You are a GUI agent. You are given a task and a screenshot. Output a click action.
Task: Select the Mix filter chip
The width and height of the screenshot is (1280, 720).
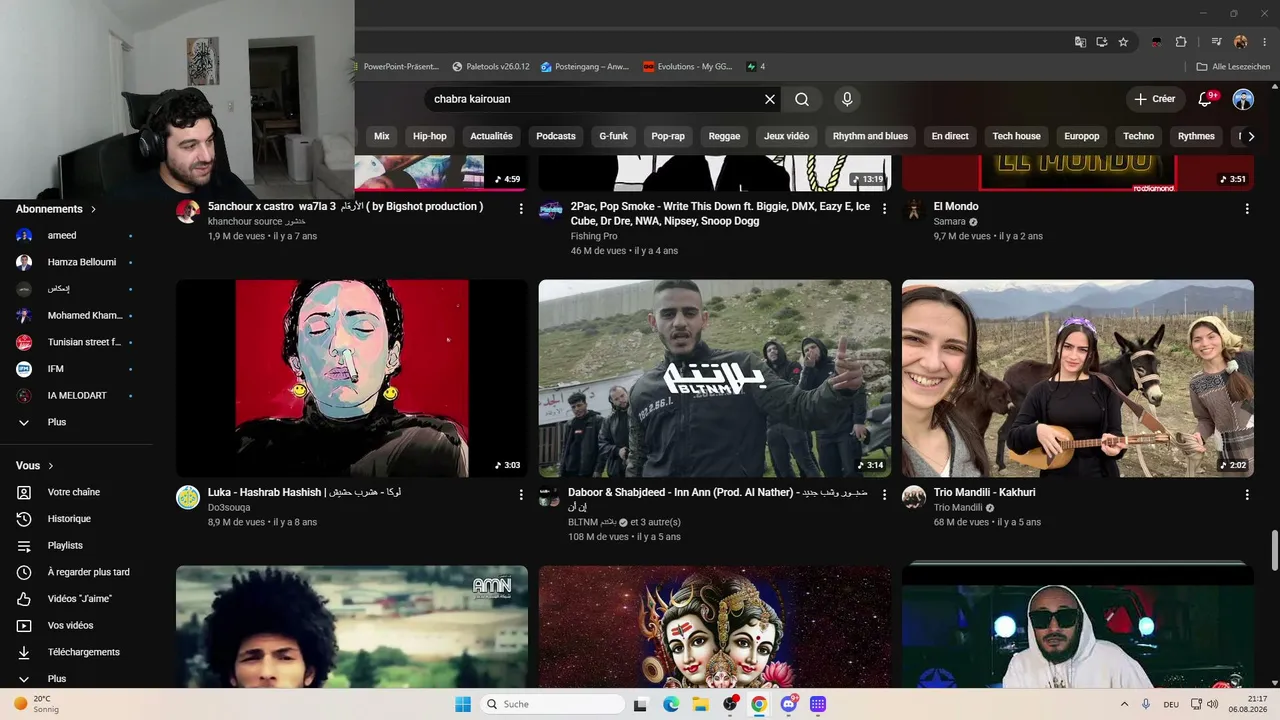click(382, 136)
